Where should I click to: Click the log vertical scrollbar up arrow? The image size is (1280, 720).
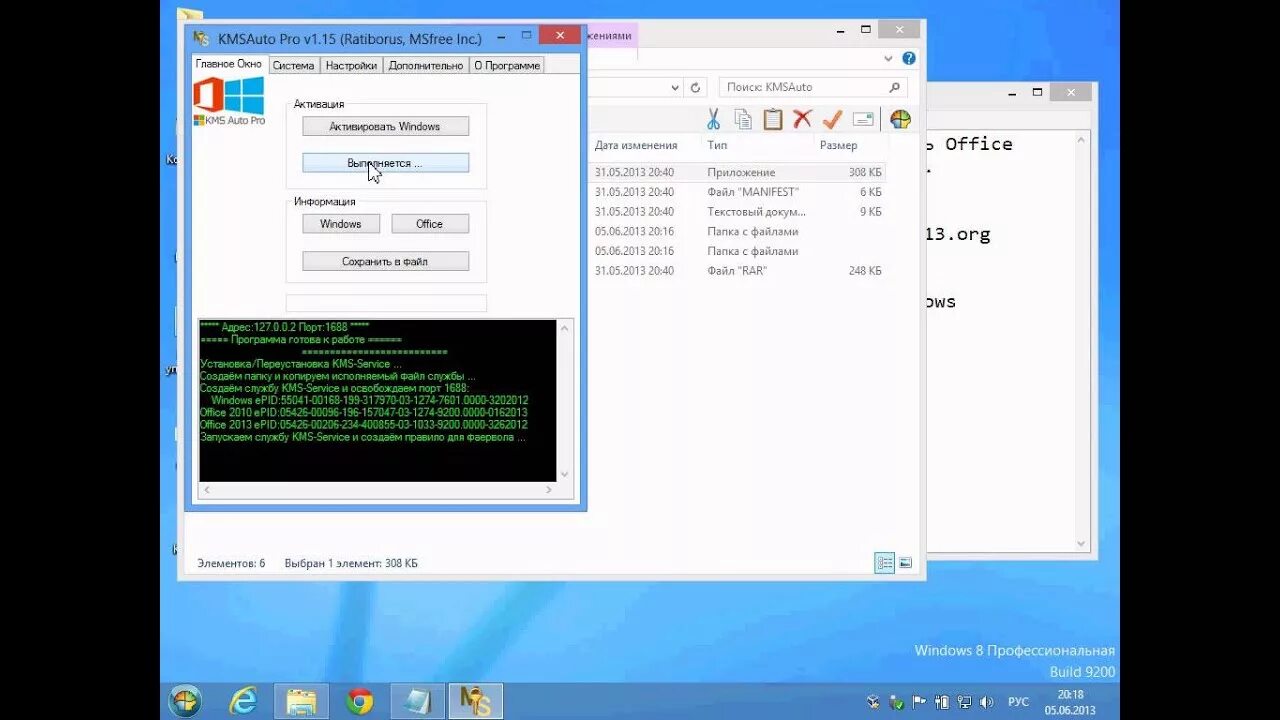coord(565,327)
